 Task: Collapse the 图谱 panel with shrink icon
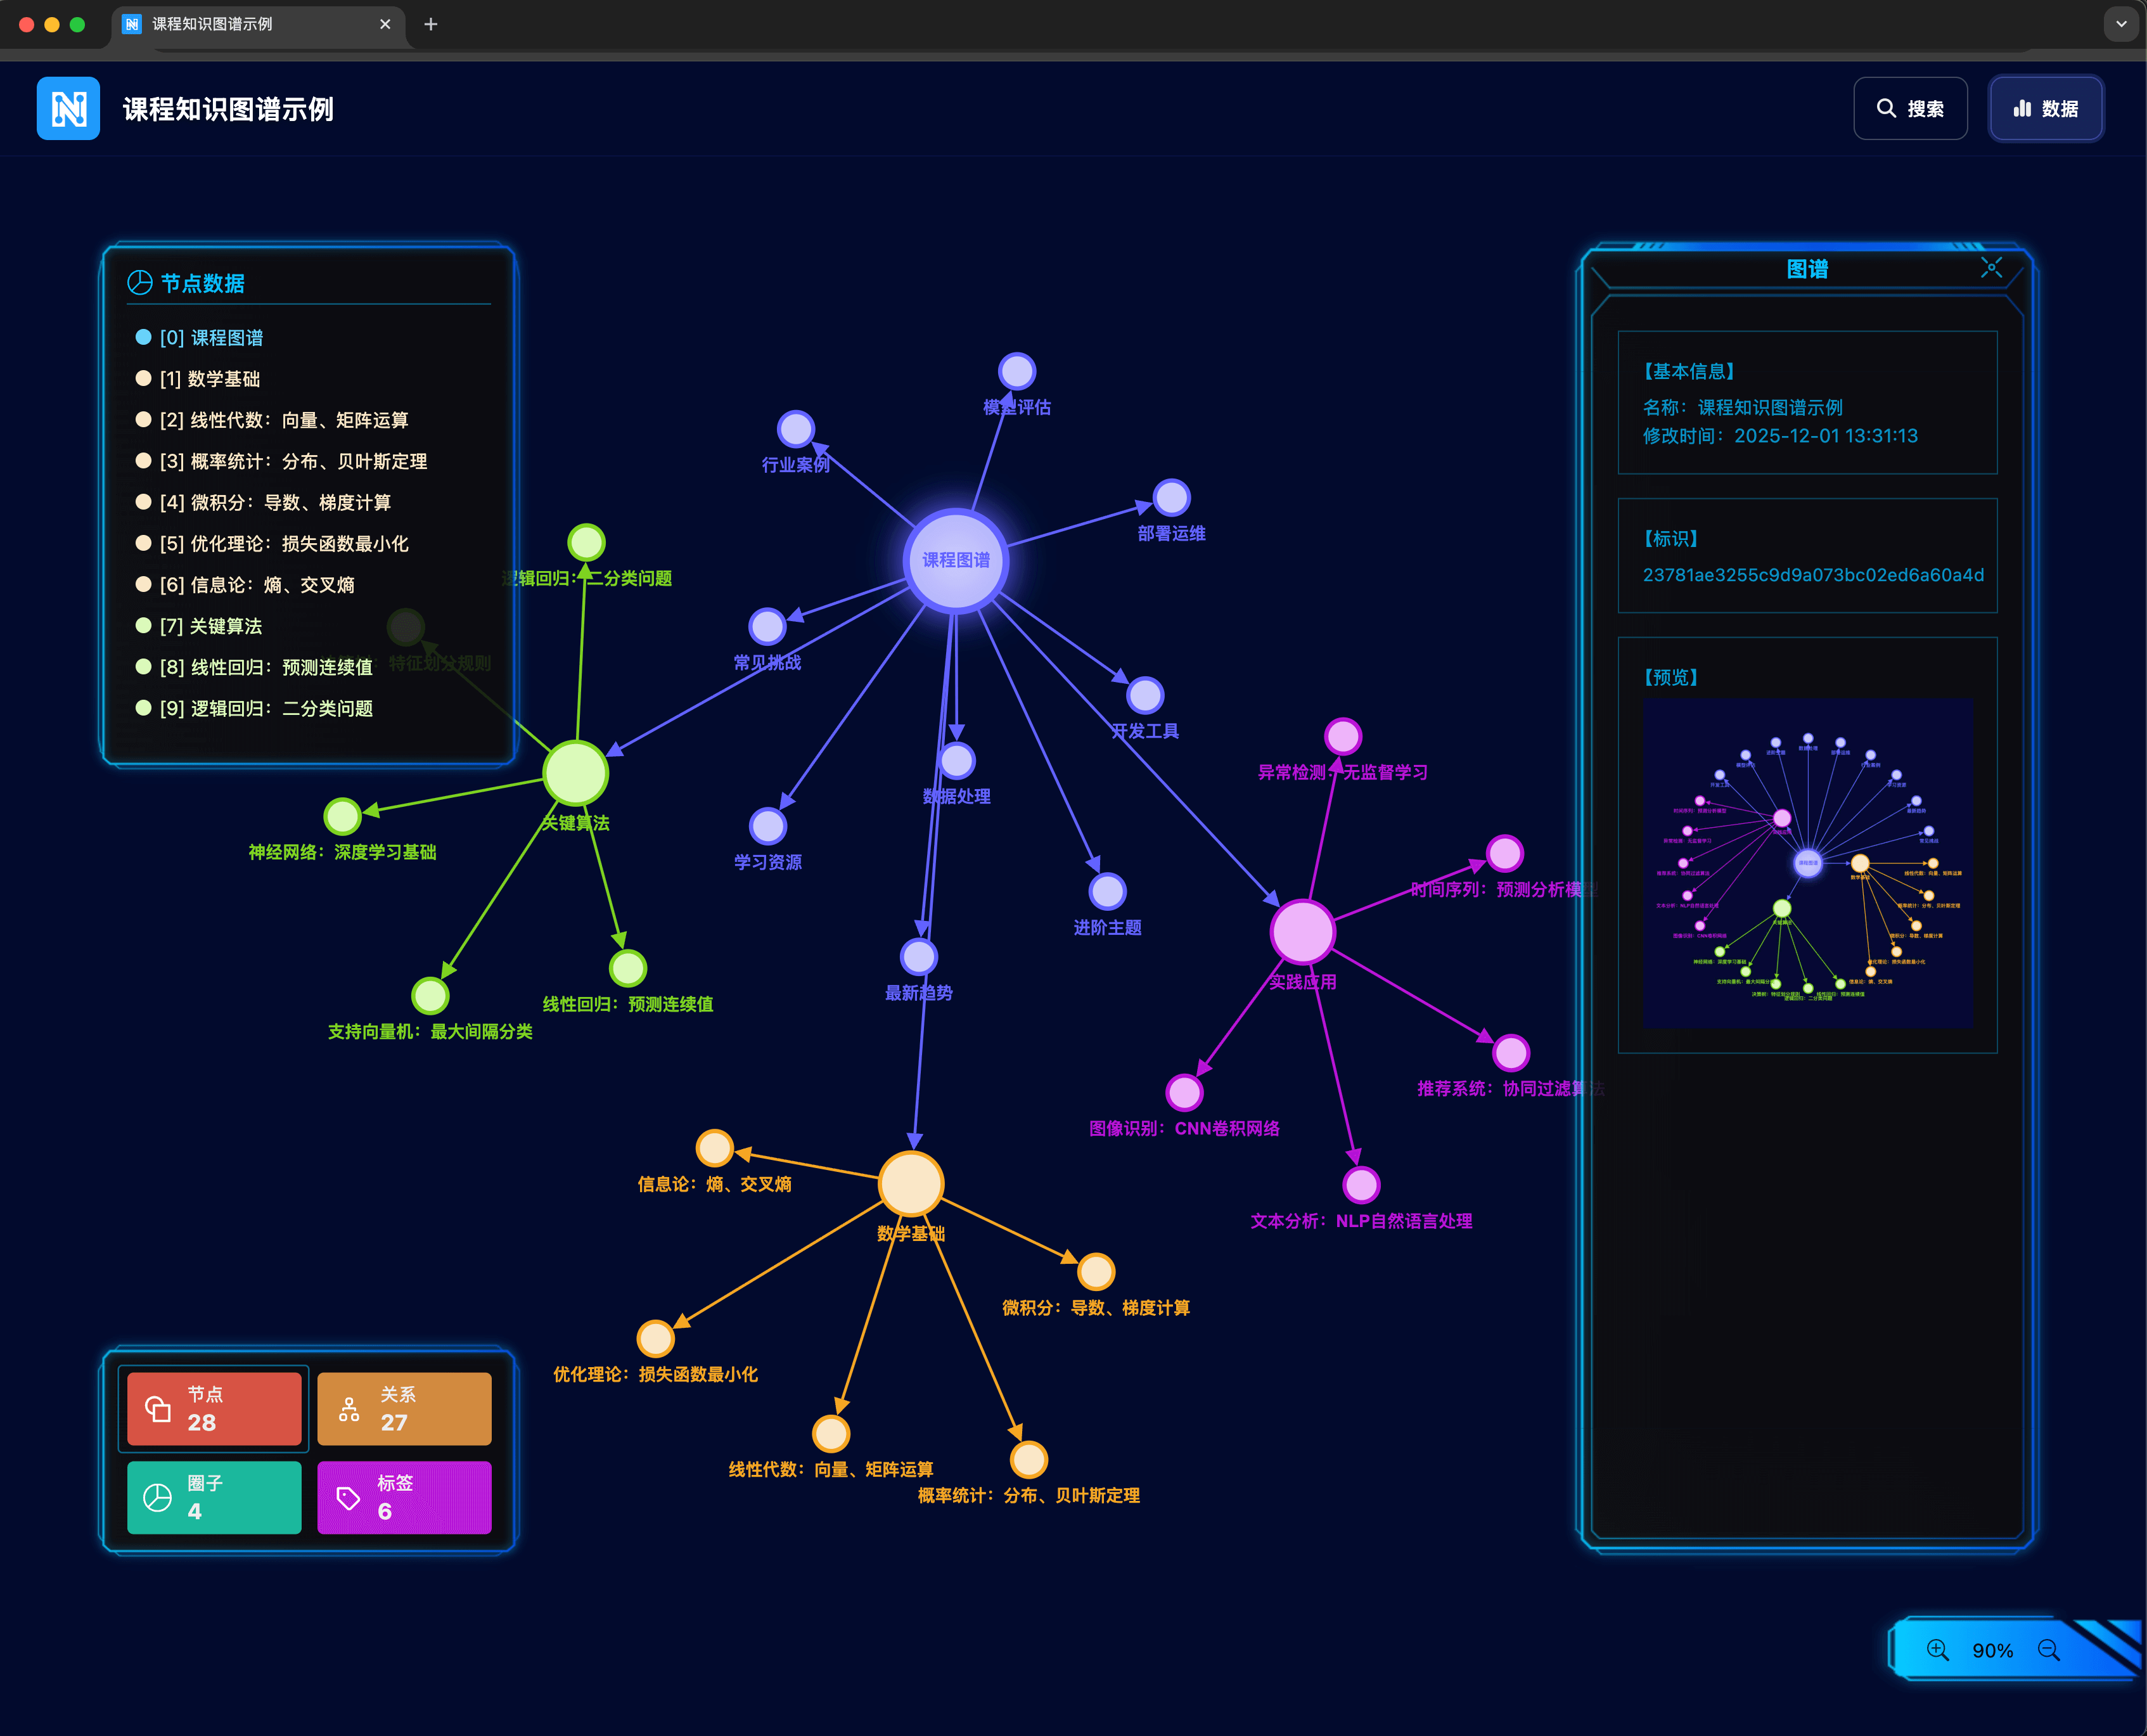(1991, 267)
